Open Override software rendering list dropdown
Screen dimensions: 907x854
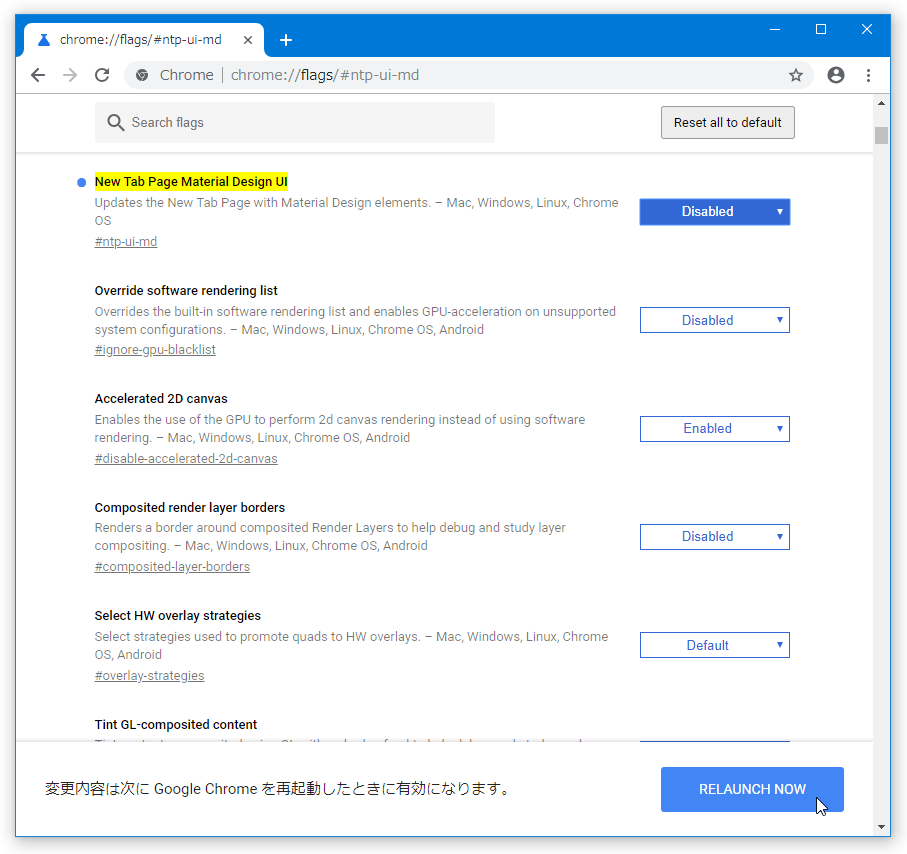[714, 320]
